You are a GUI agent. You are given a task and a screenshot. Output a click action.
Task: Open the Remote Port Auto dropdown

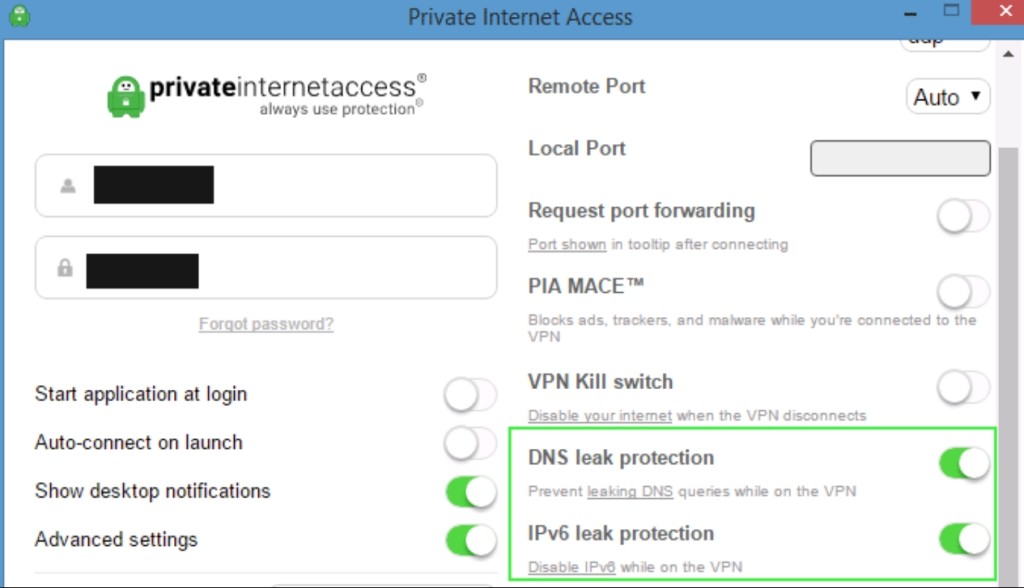point(948,97)
